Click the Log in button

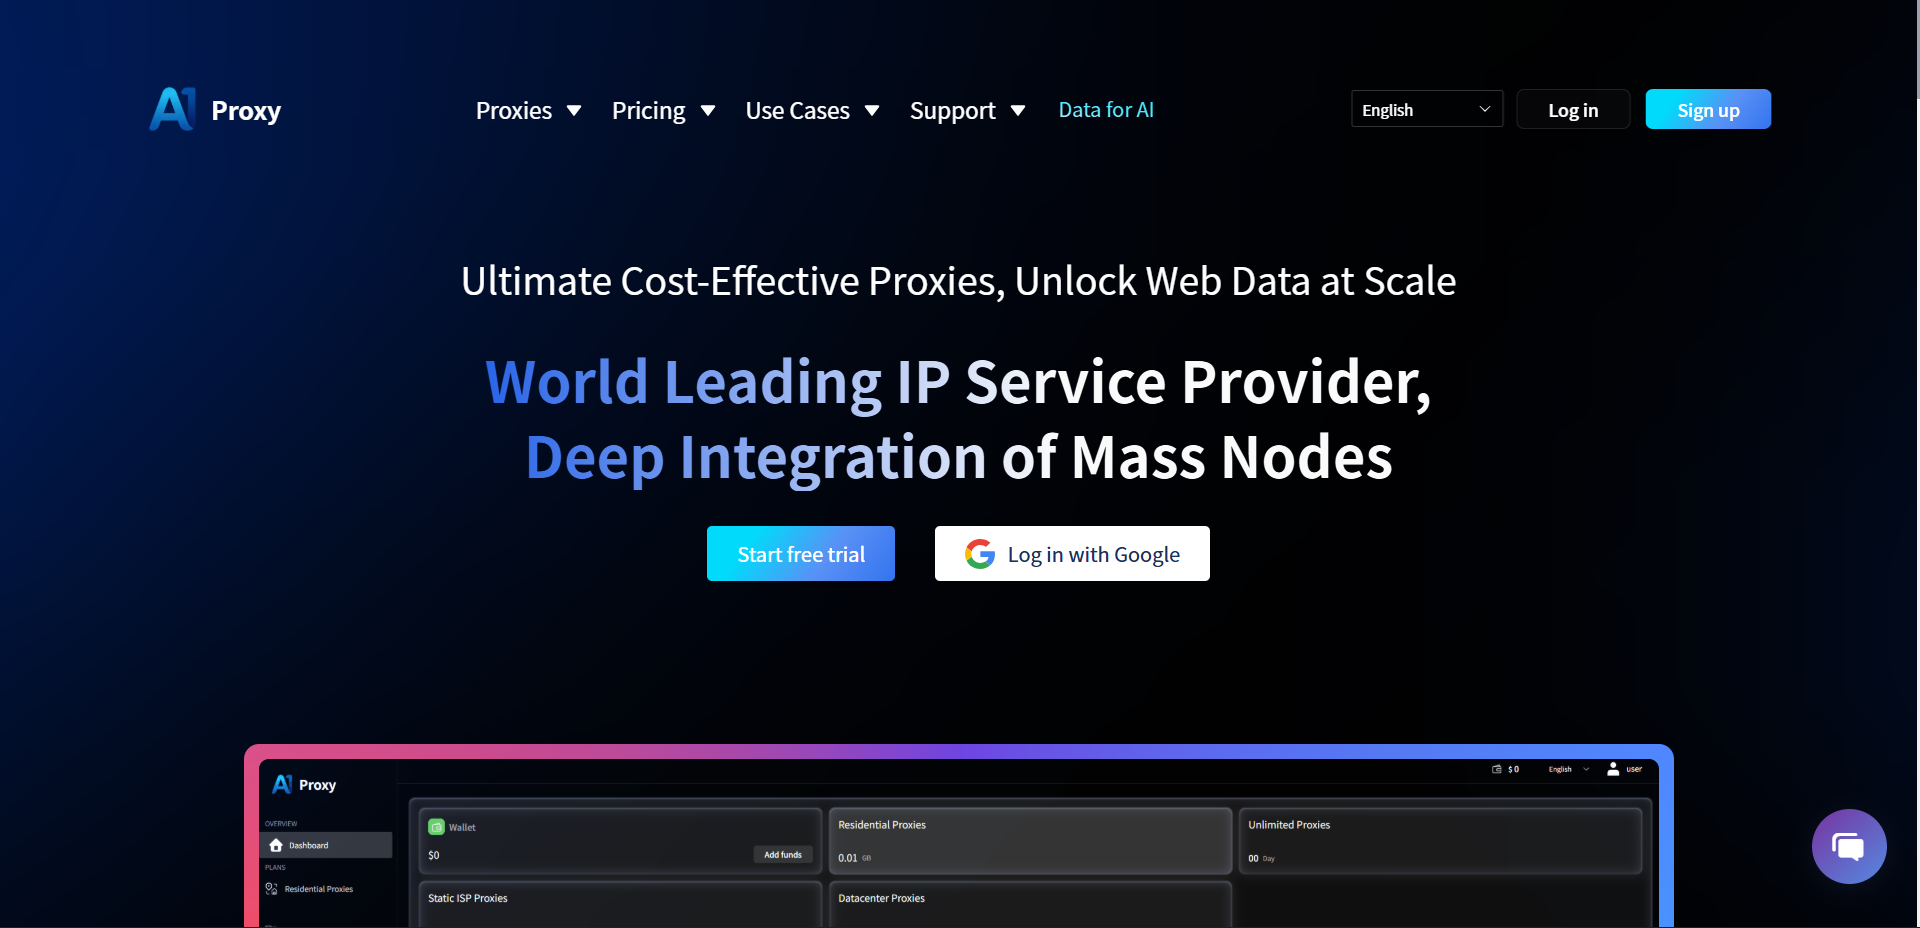click(x=1573, y=109)
